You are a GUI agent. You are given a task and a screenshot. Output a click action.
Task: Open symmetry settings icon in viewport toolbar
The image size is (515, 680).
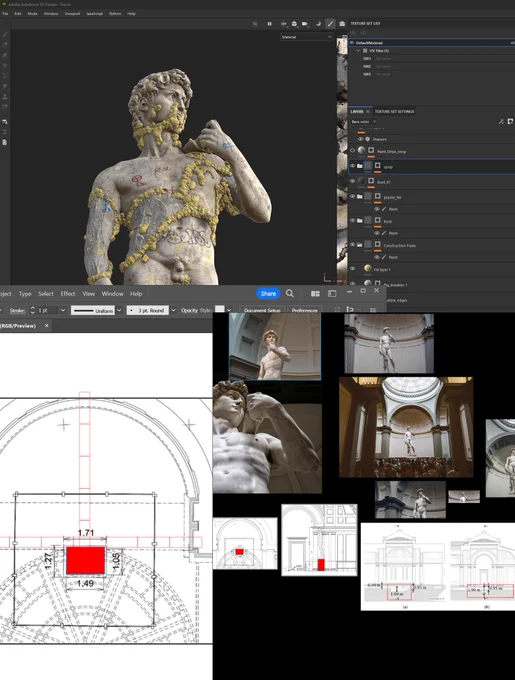point(284,24)
